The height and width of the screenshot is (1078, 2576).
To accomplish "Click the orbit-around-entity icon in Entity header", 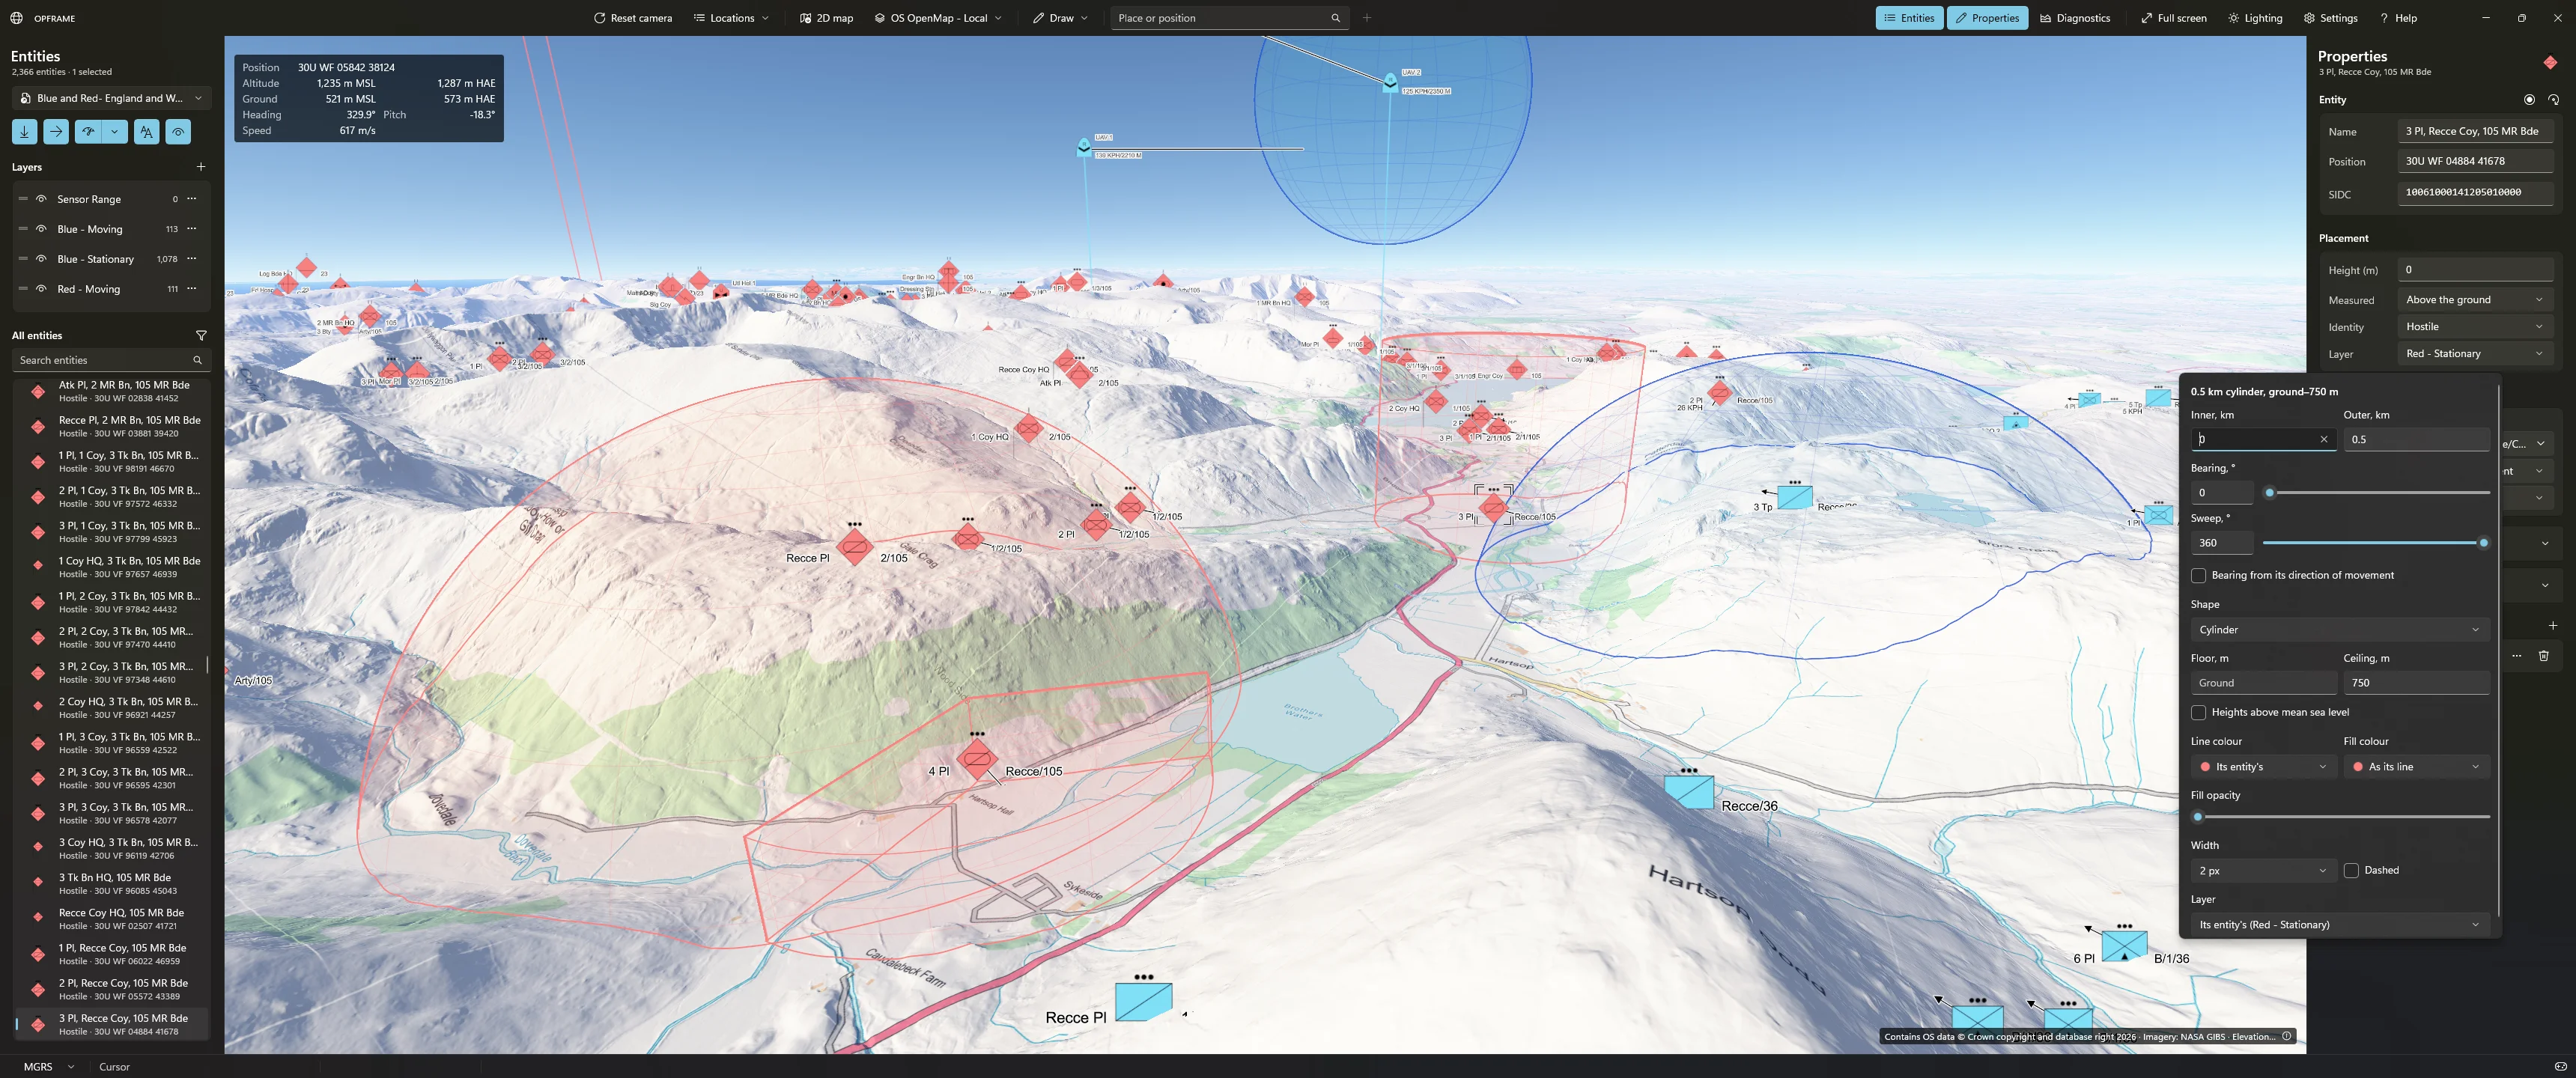I will (2553, 99).
